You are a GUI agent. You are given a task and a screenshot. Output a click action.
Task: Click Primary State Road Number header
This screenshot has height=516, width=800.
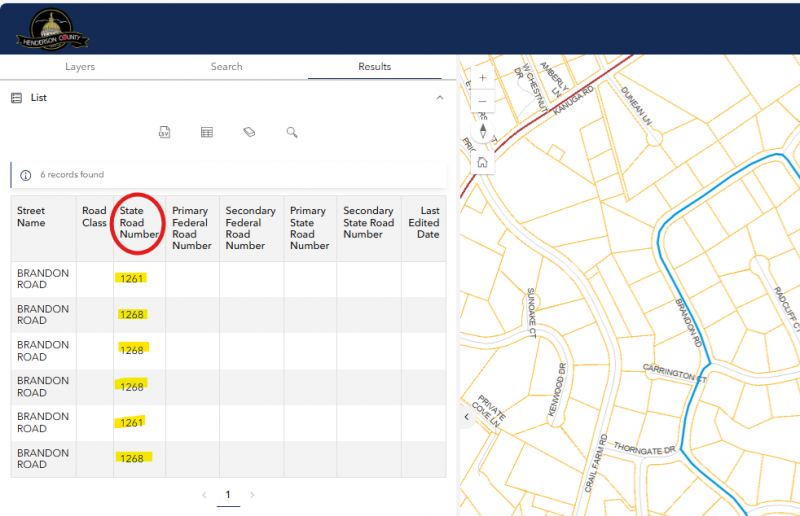309,228
